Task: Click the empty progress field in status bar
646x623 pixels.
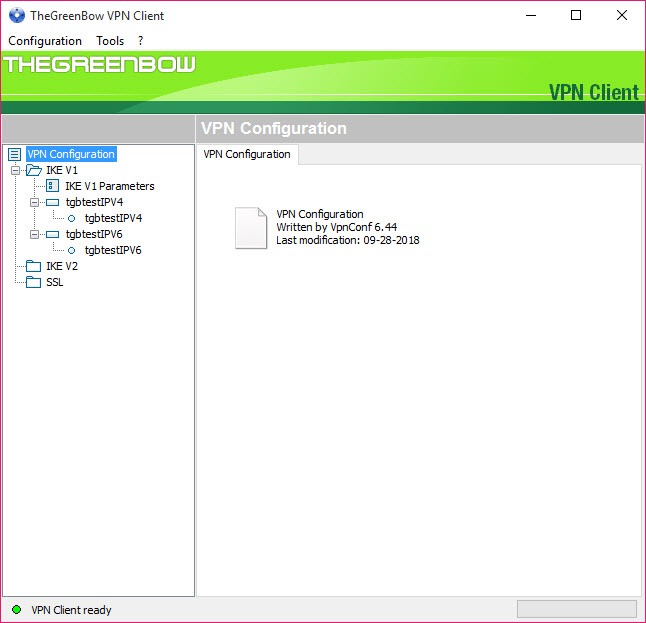Action: click(577, 609)
